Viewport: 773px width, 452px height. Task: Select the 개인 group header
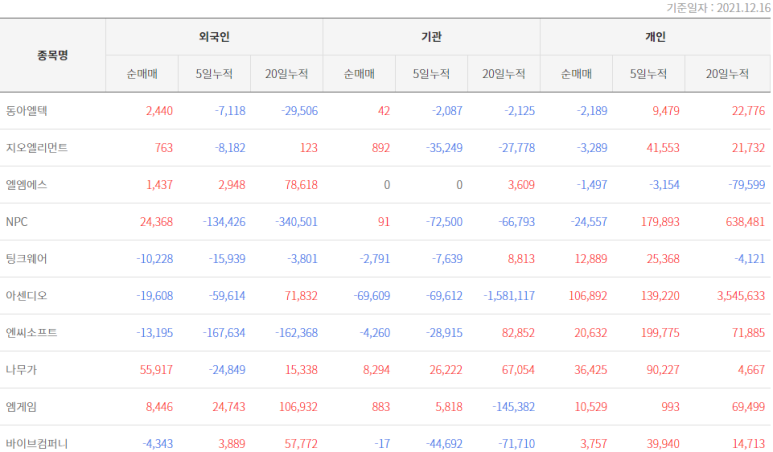pos(655,37)
